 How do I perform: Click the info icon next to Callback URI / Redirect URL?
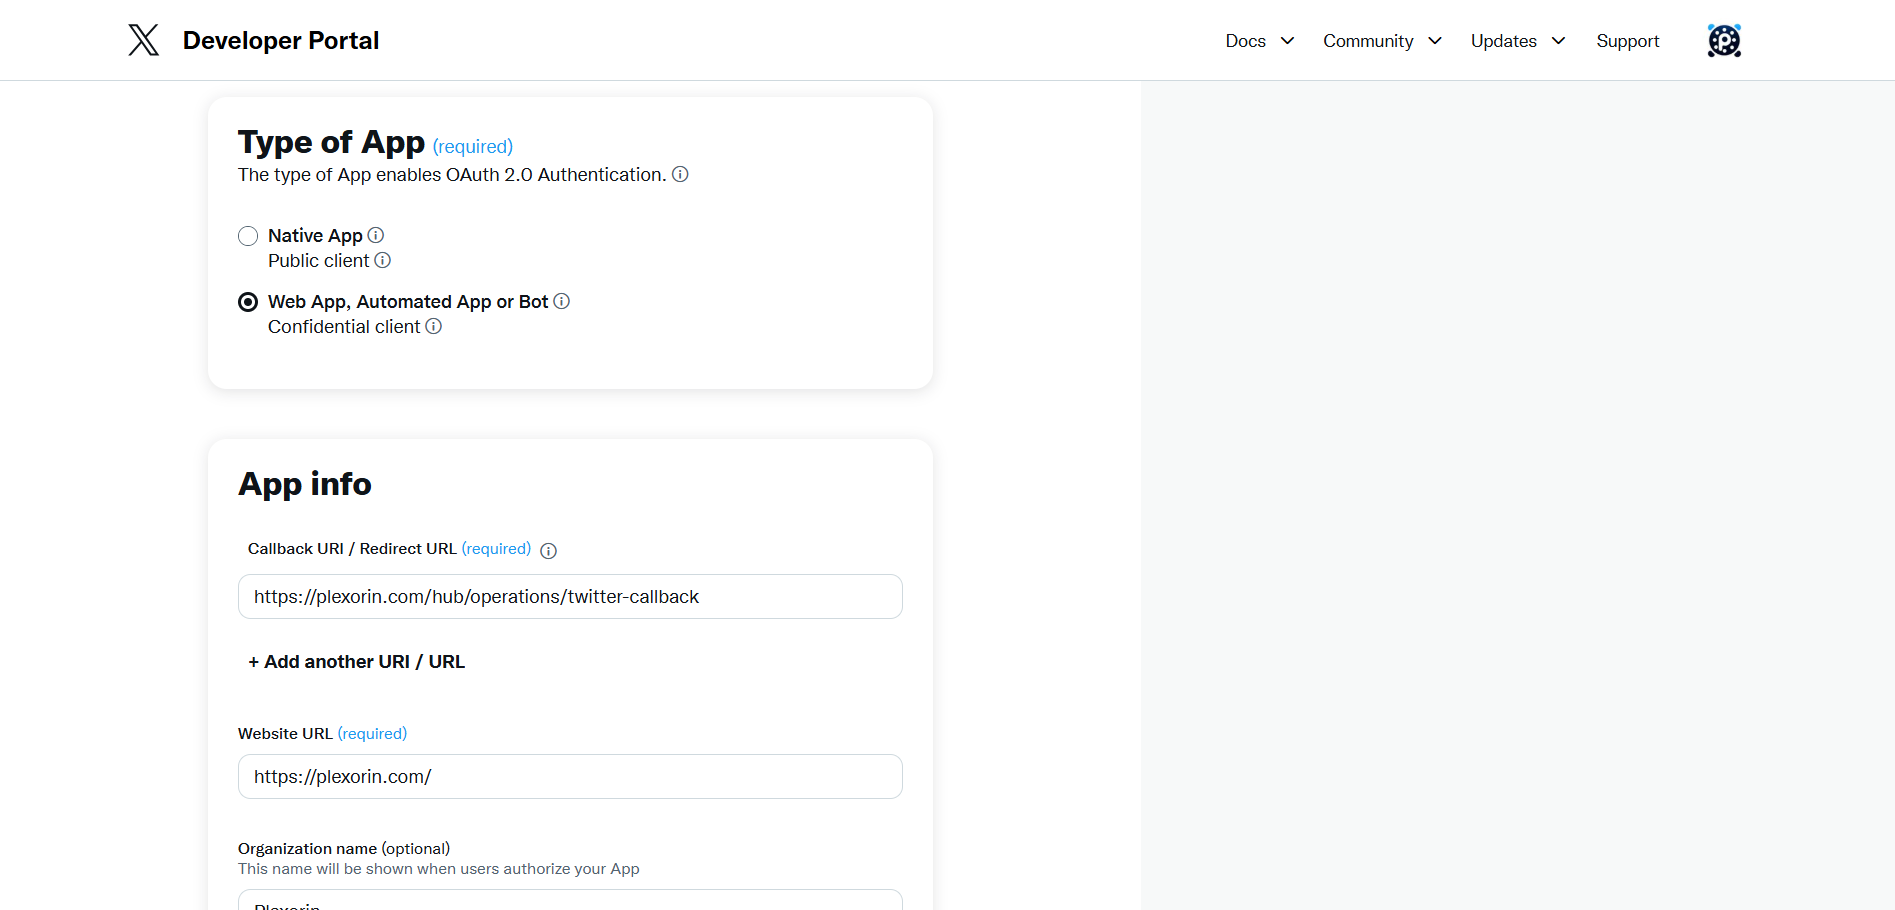point(548,550)
